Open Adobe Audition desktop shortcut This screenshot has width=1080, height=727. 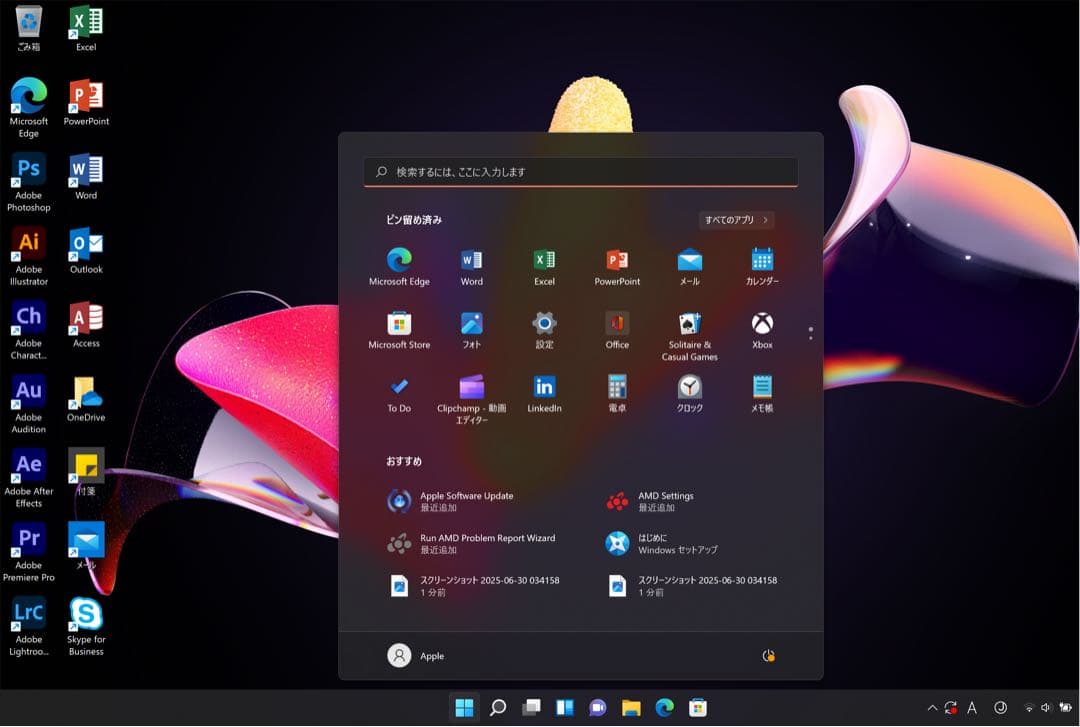(29, 393)
